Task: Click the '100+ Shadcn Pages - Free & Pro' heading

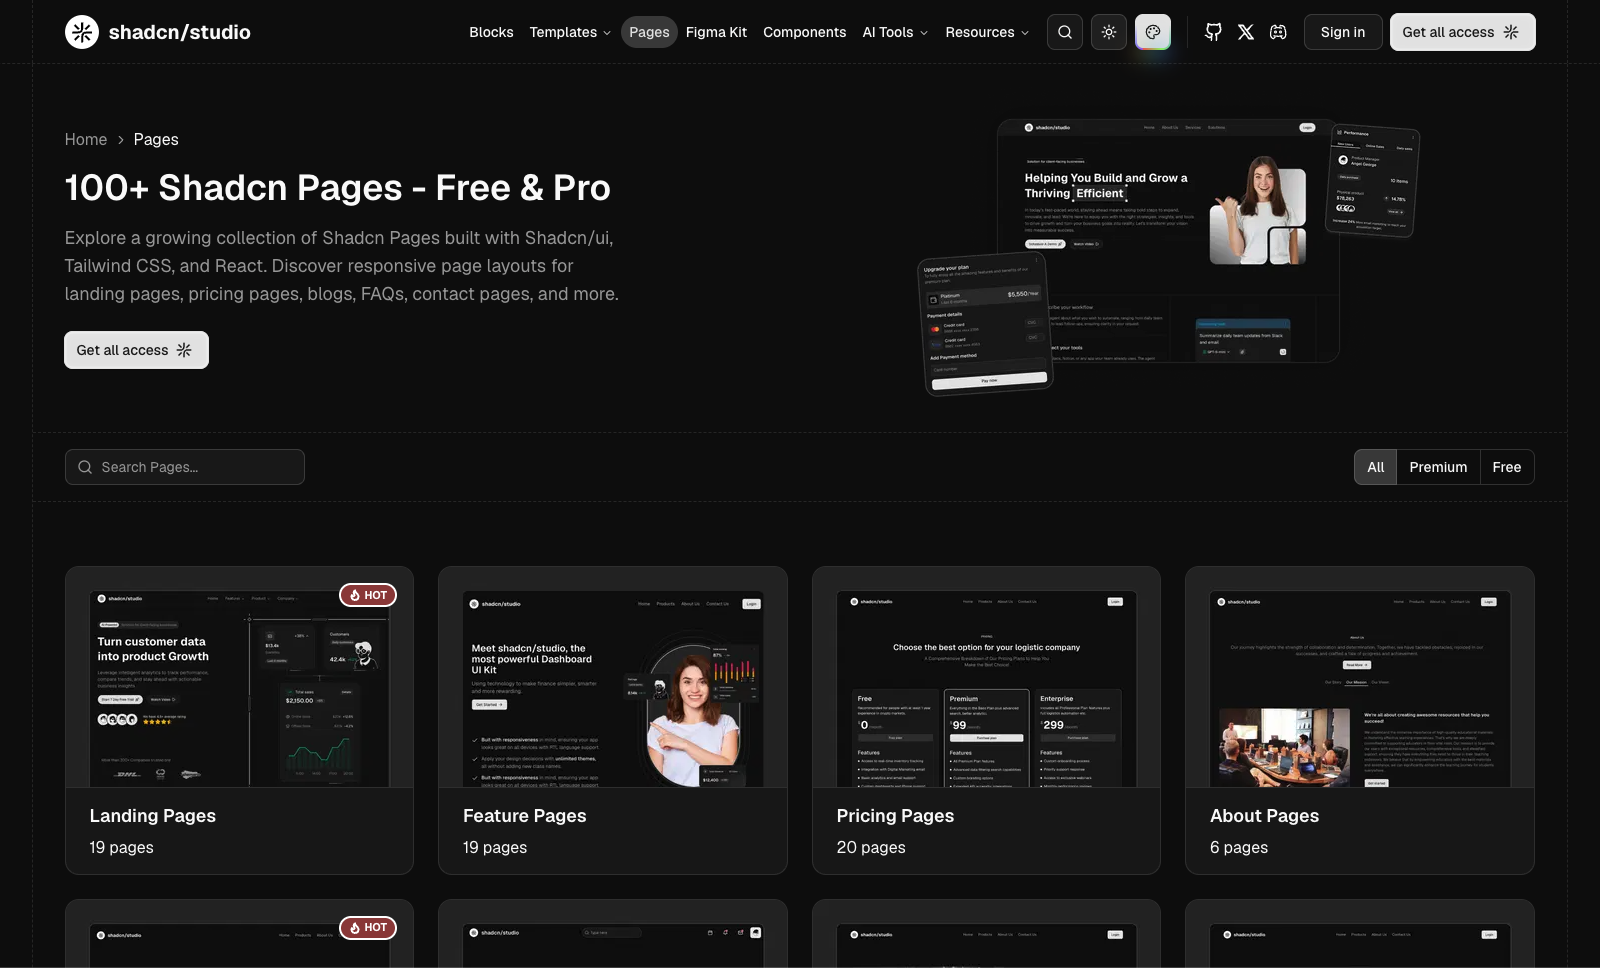Action: [338, 188]
